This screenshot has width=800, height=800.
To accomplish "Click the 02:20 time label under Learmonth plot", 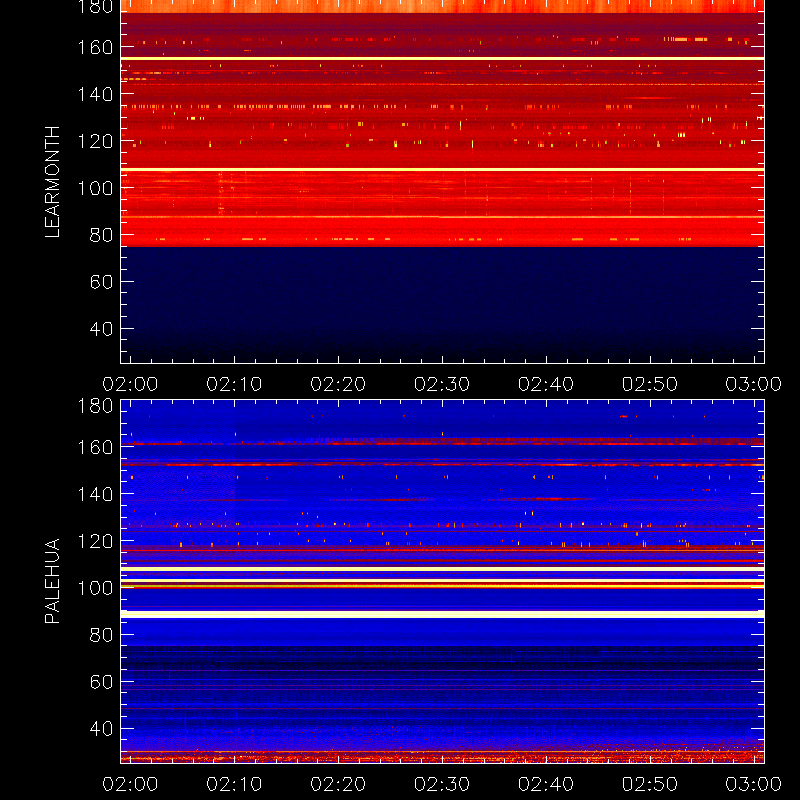I will (x=338, y=384).
